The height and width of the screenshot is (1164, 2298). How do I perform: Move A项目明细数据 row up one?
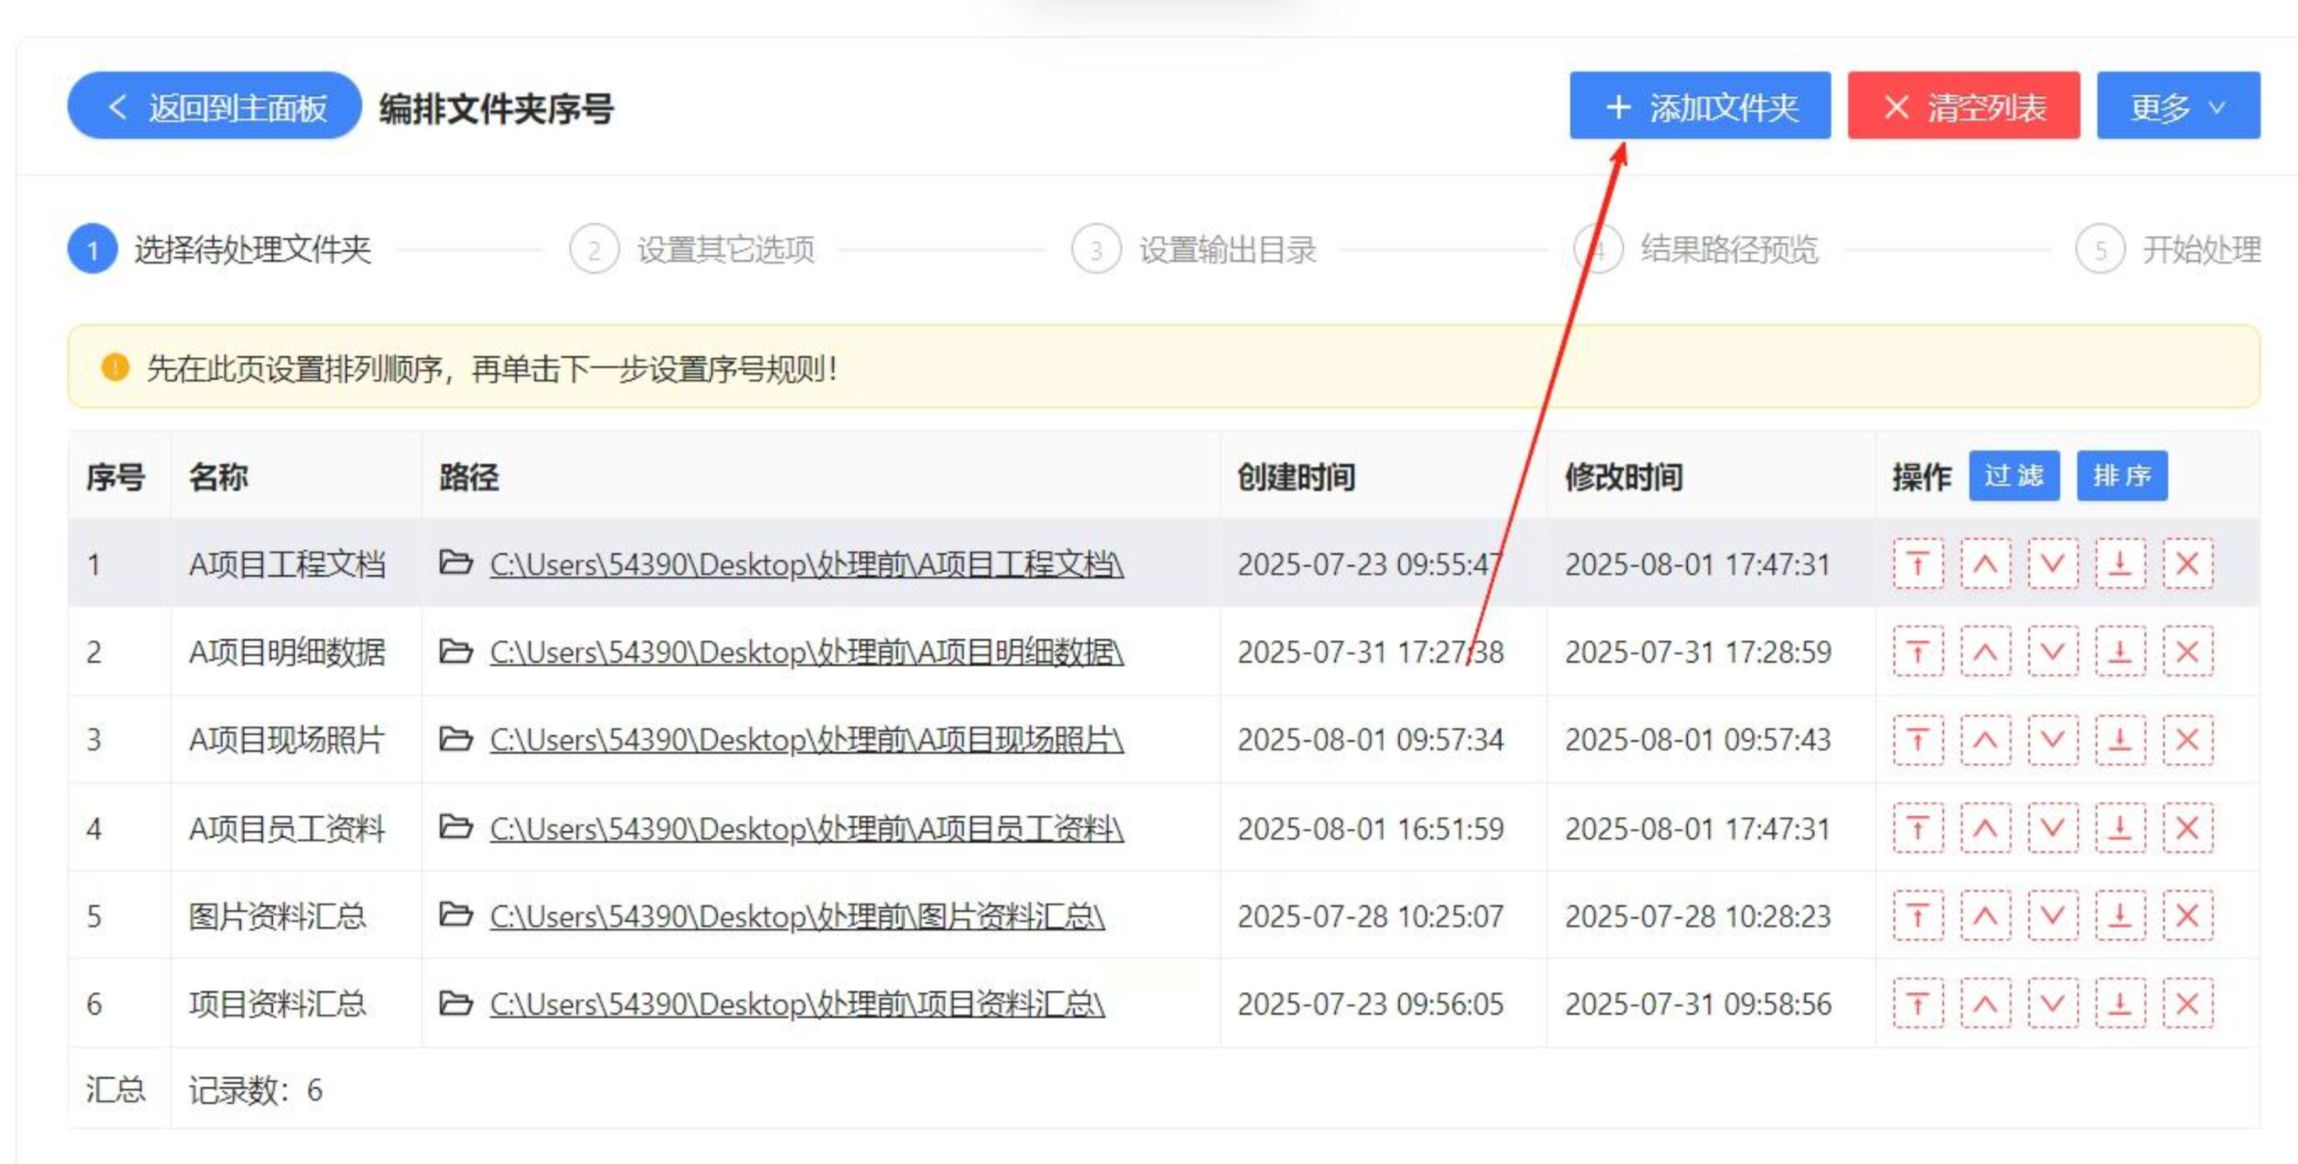1985,652
